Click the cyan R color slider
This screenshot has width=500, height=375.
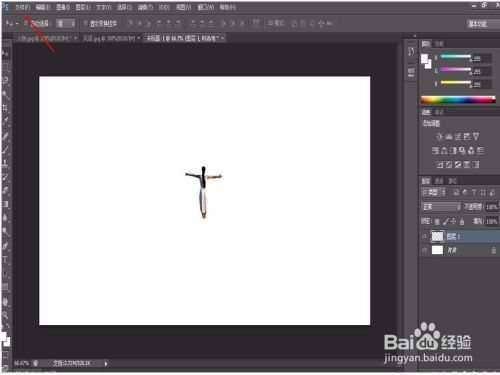pyautogui.click(x=456, y=57)
